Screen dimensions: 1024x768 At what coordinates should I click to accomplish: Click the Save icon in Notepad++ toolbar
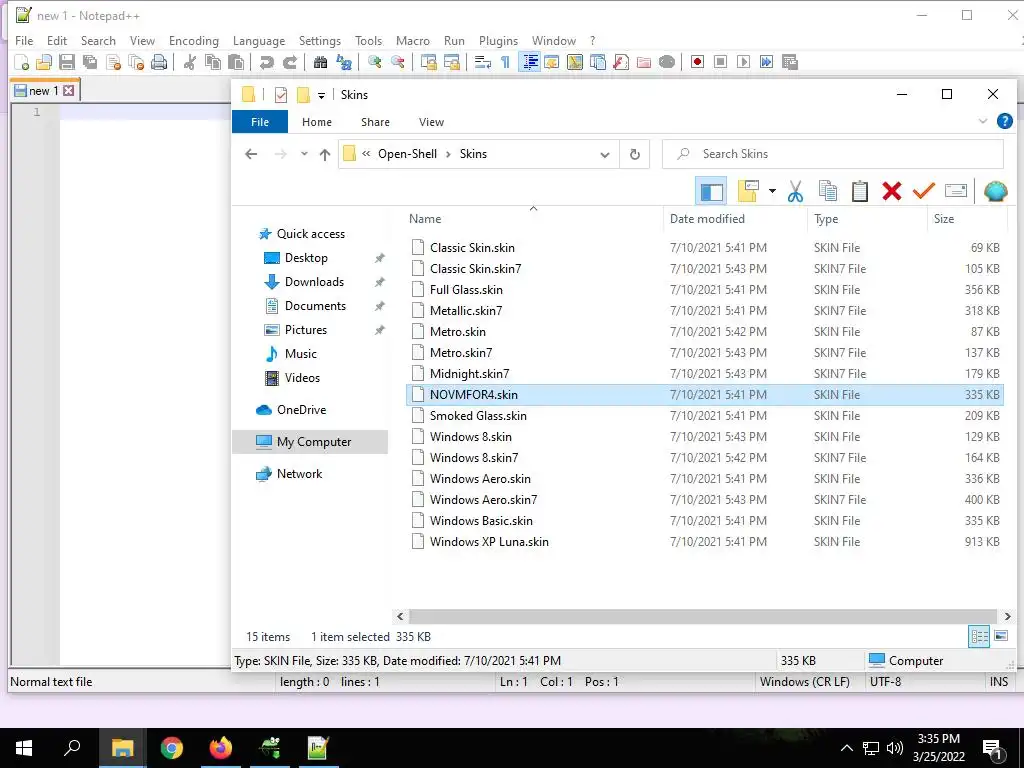click(x=67, y=62)
